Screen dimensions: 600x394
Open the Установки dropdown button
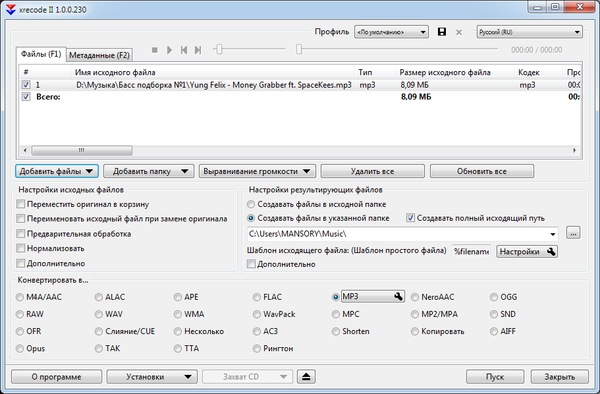tap(152, 377)
